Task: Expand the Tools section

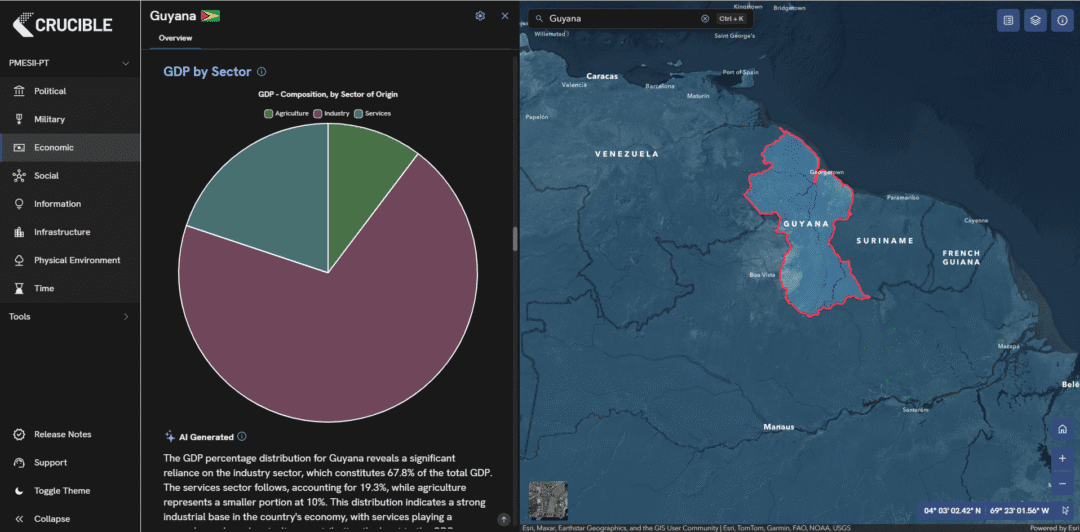Action: coord(125,317)
